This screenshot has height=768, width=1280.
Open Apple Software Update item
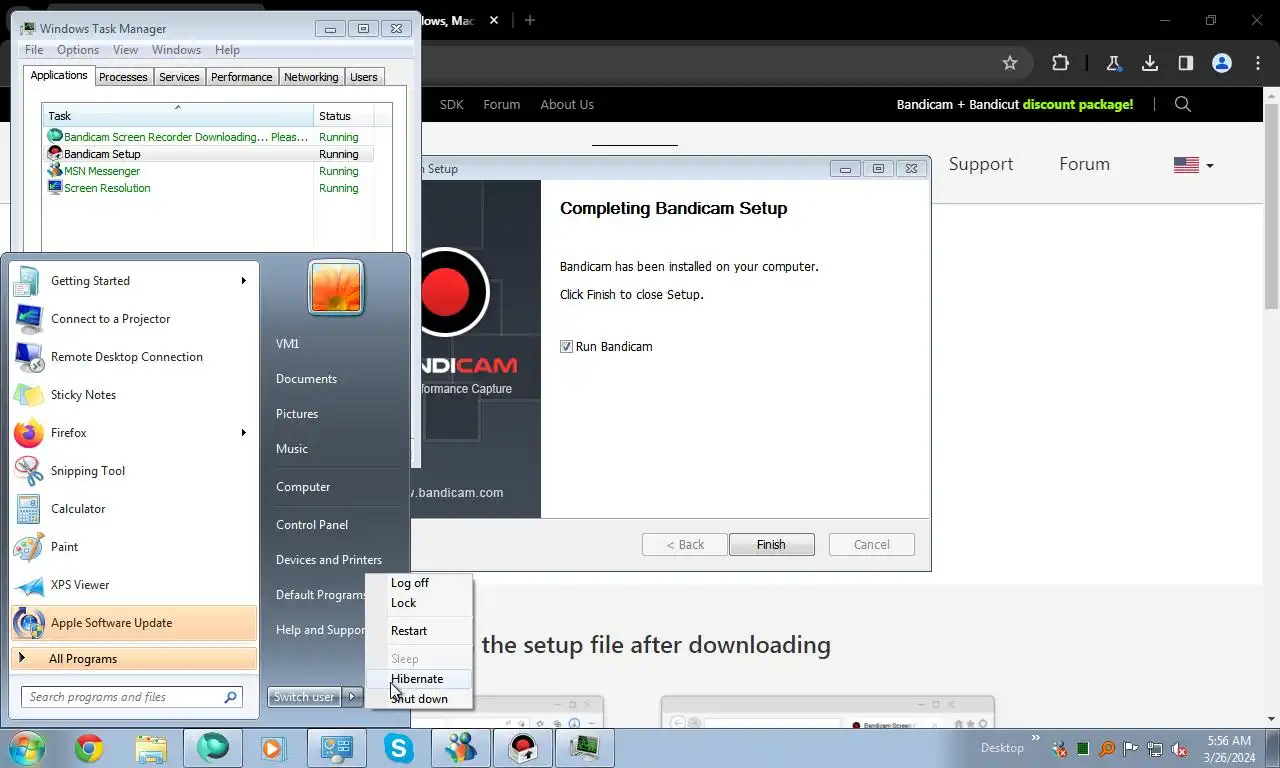[134, 623]
